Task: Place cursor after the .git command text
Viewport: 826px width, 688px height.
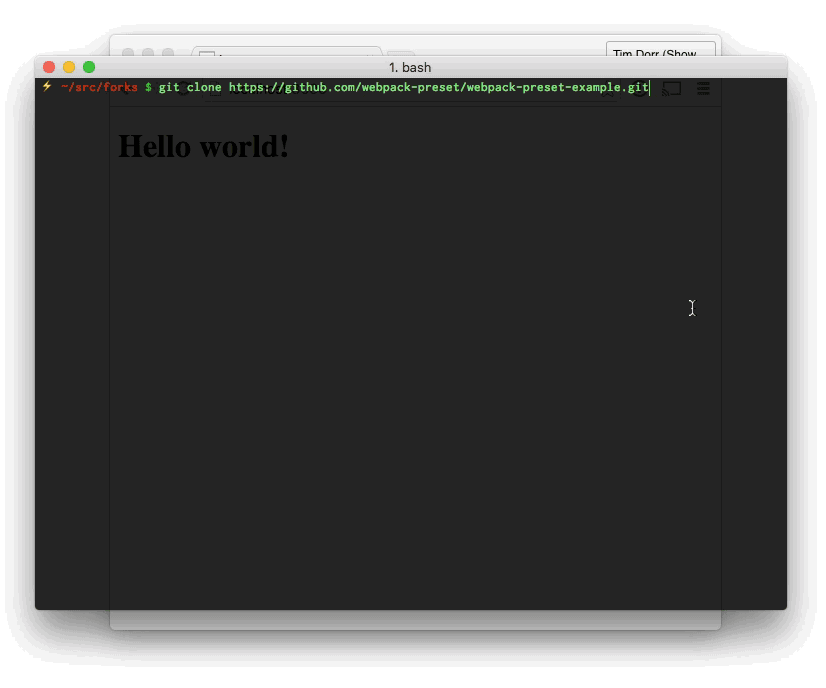Action: 651,87
